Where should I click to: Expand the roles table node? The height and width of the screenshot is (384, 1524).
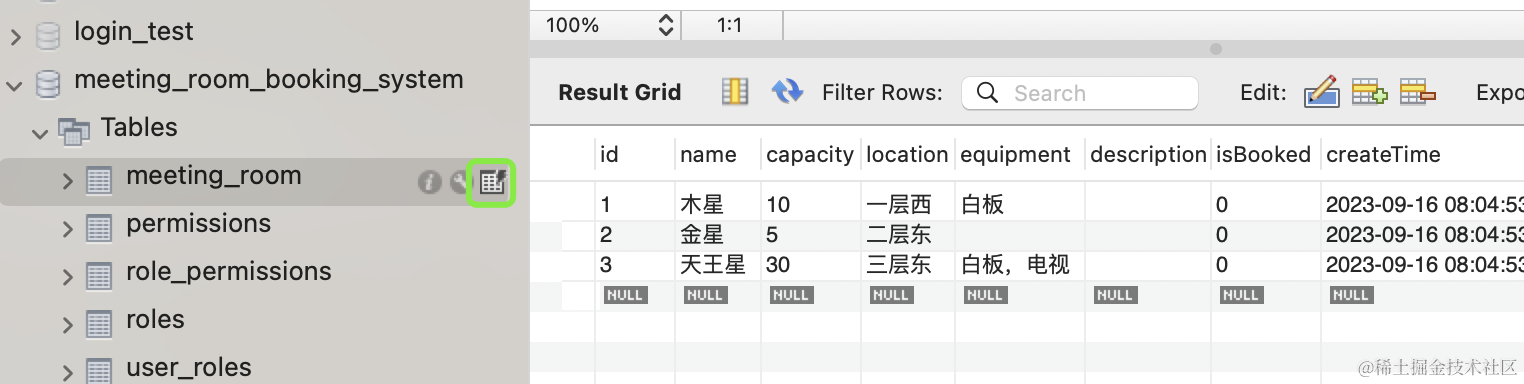tap(68, 325)
